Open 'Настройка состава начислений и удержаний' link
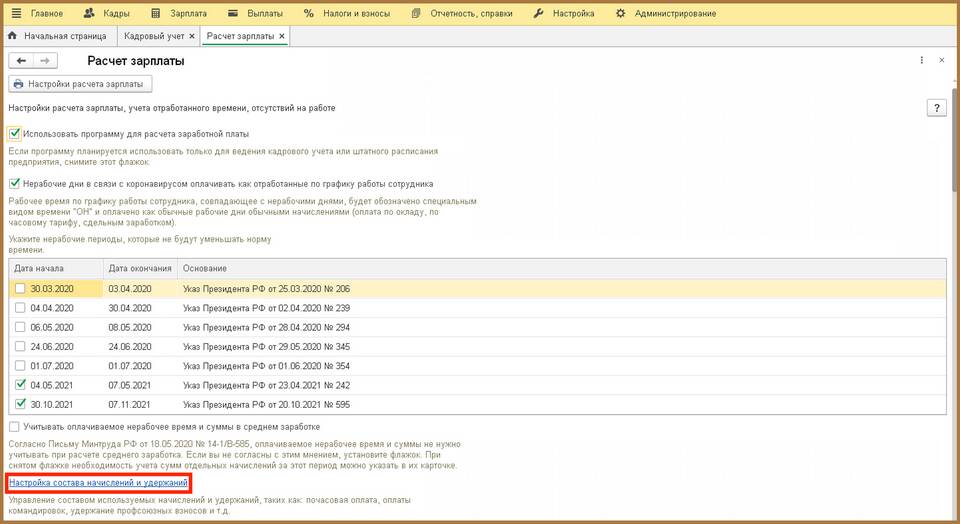 point(98,483)
